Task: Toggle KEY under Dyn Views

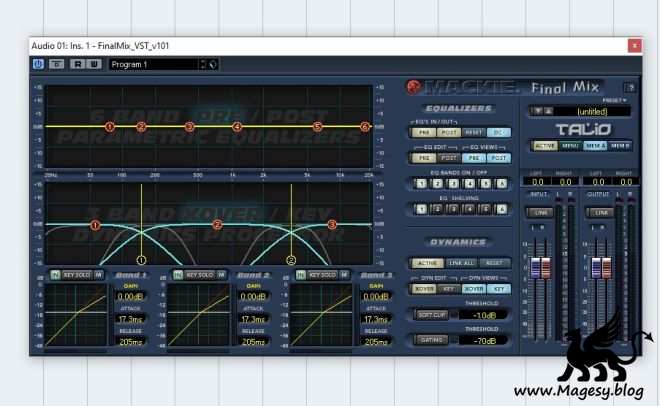Action: click(x=498, y=289)
